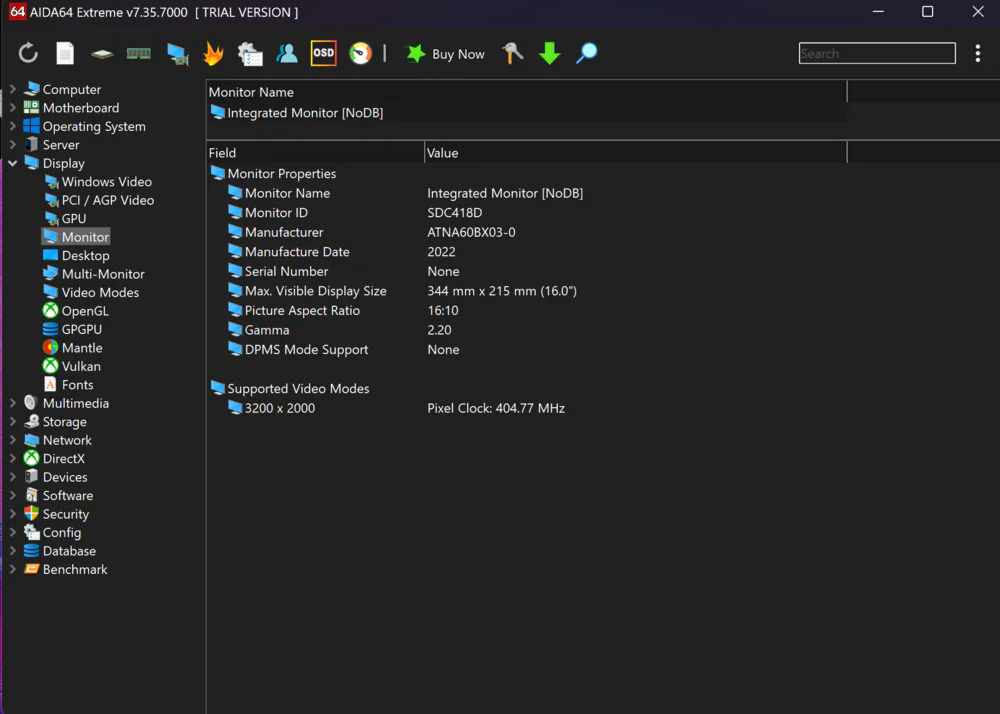The image size is (1000, 714).
Task: Open the memory benchmark RAM icon
Action: coord(138,54)
